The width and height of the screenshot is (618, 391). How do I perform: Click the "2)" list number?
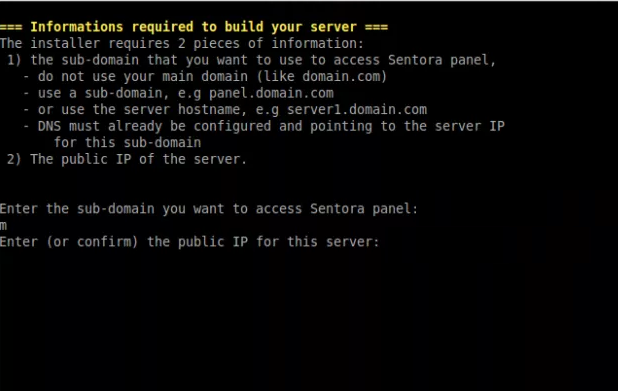tap(14, 159)
